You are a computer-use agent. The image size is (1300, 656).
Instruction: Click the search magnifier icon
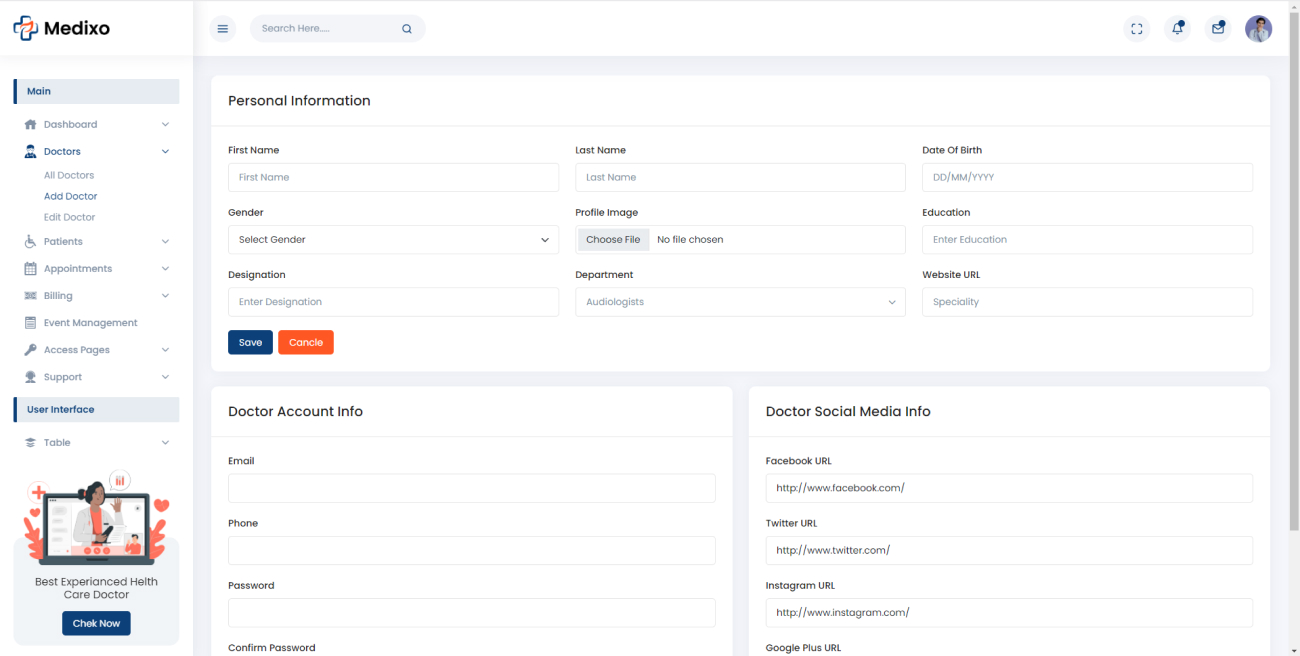point(407,29)
